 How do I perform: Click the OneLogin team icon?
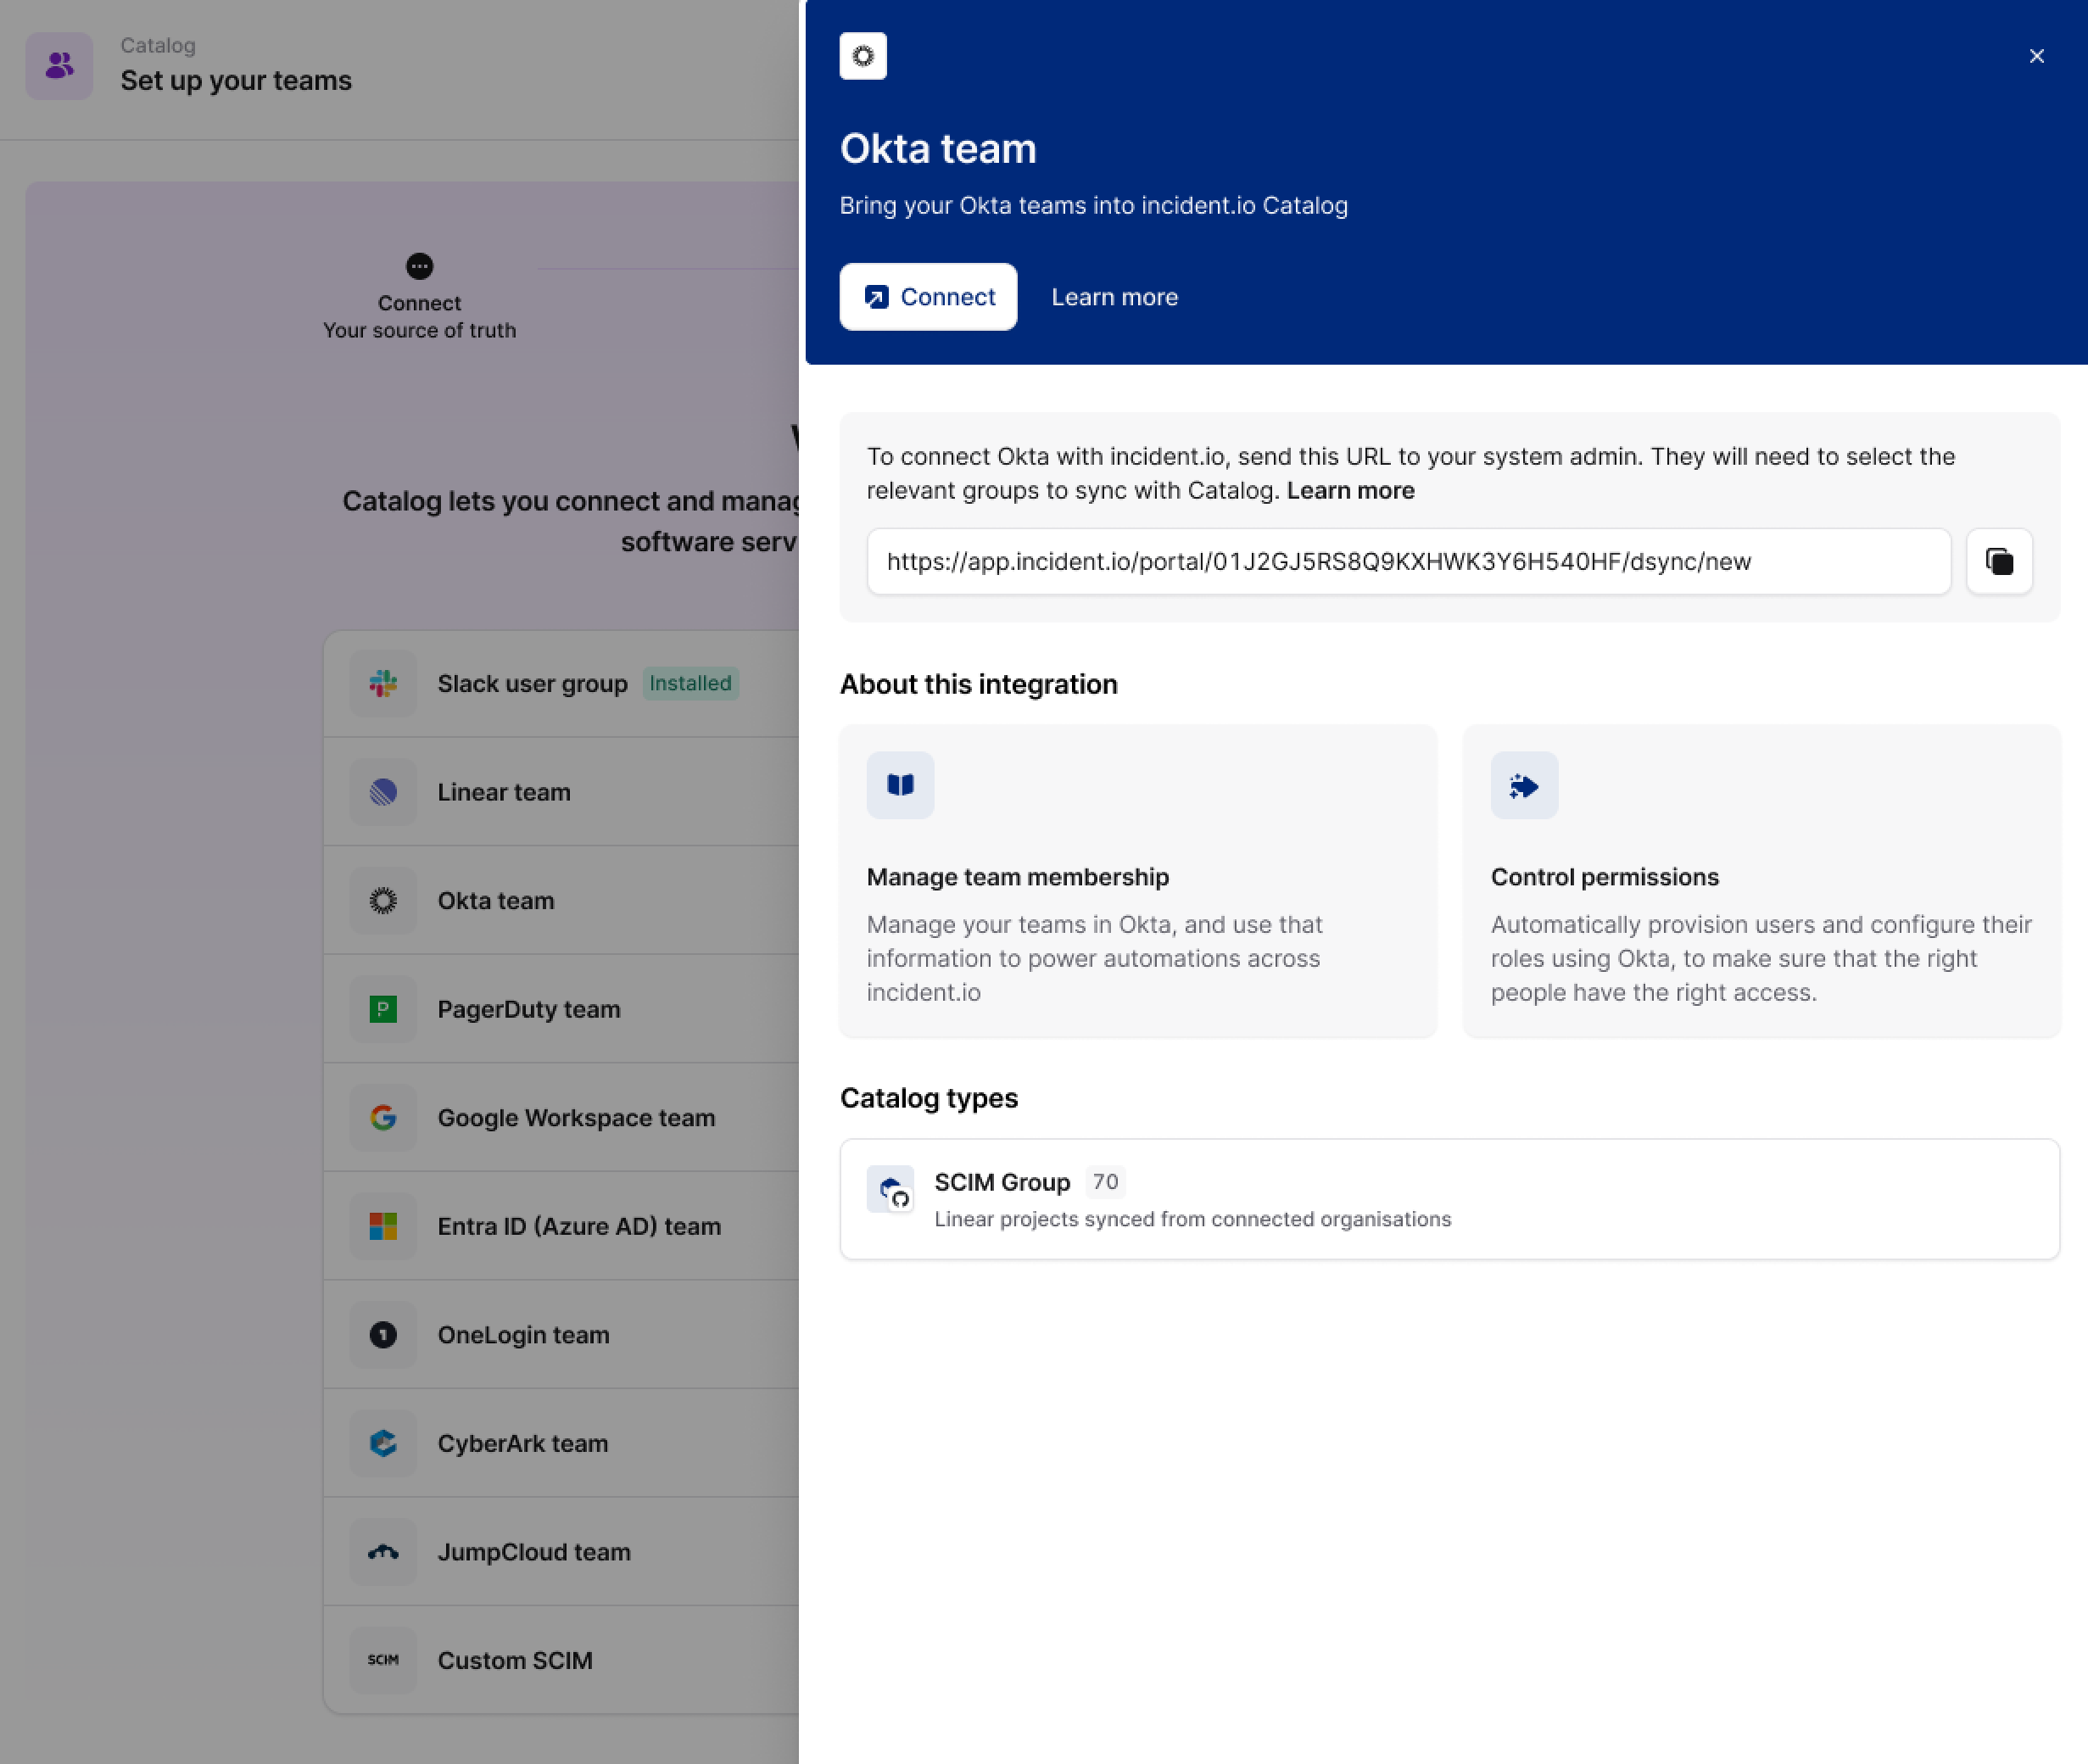point(383,1334)
